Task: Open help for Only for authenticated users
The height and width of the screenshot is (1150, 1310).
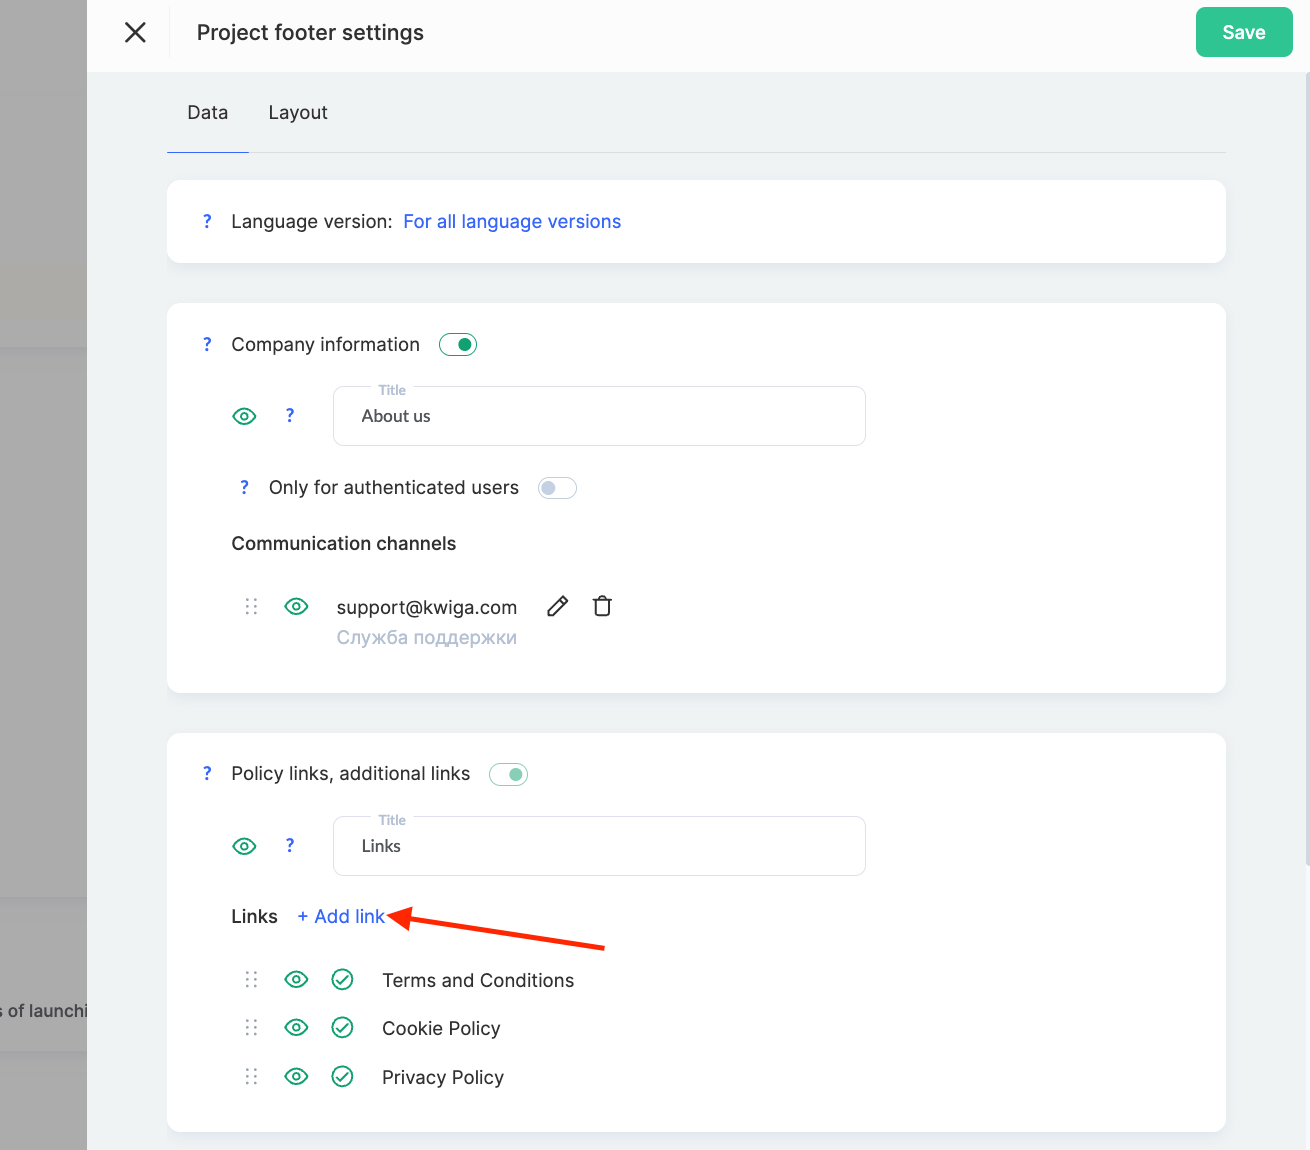Action: pyautogui.click(x=244, y=487)
